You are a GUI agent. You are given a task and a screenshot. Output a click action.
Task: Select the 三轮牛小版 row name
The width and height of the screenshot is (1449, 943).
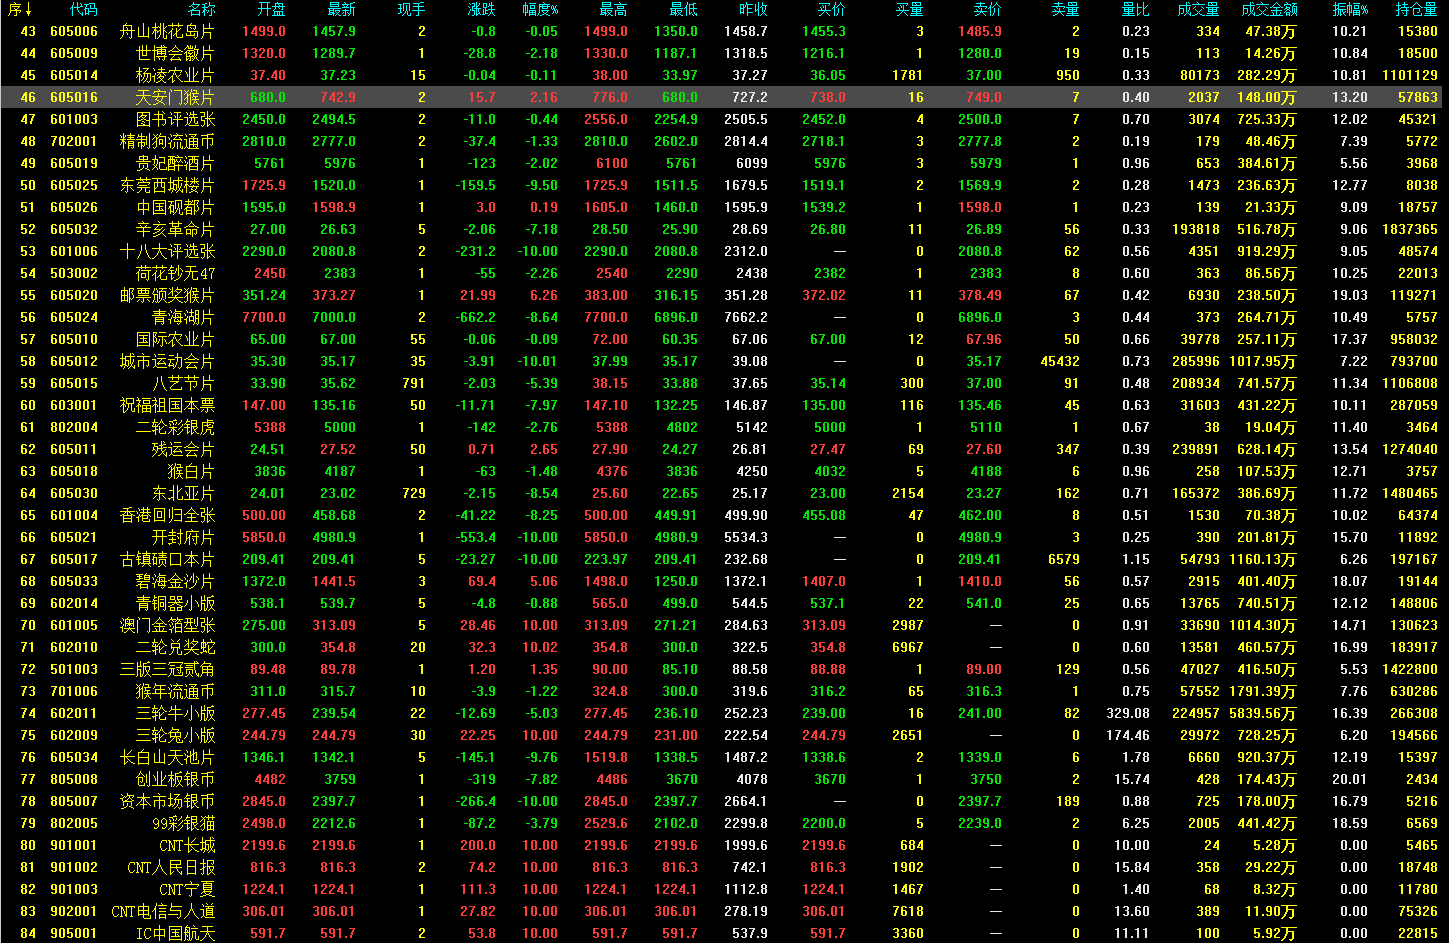tap(175, 713)
